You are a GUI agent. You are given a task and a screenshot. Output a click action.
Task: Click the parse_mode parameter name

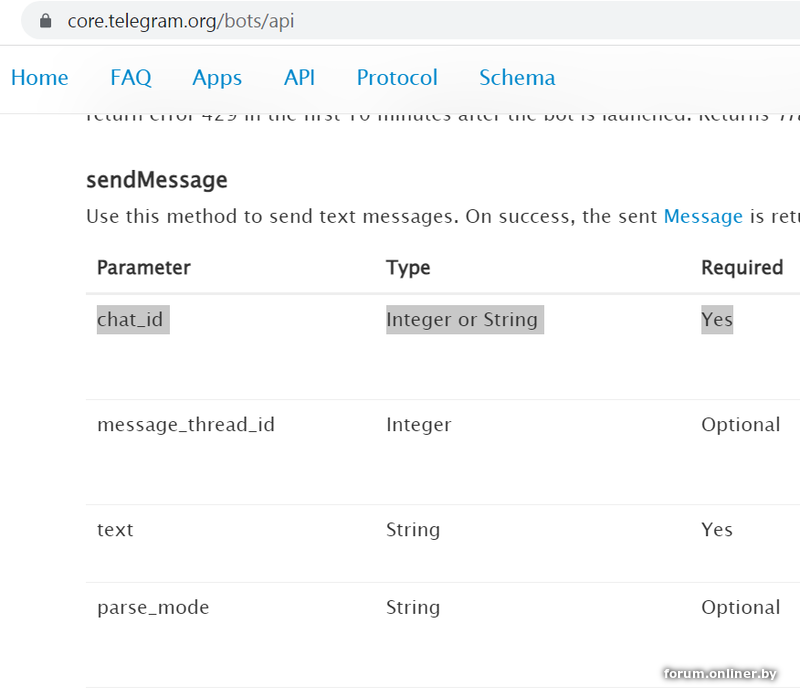tap(153, 608)
